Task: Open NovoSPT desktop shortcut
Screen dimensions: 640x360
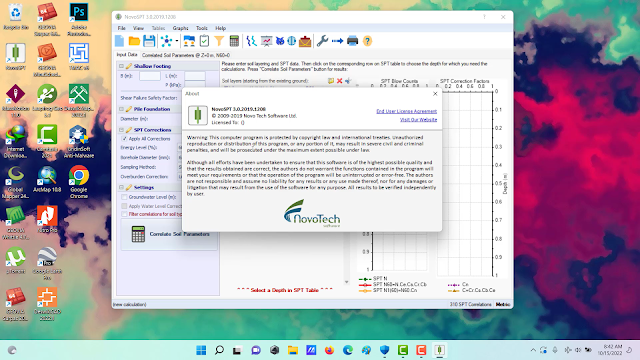Action: tap(16, 57)
